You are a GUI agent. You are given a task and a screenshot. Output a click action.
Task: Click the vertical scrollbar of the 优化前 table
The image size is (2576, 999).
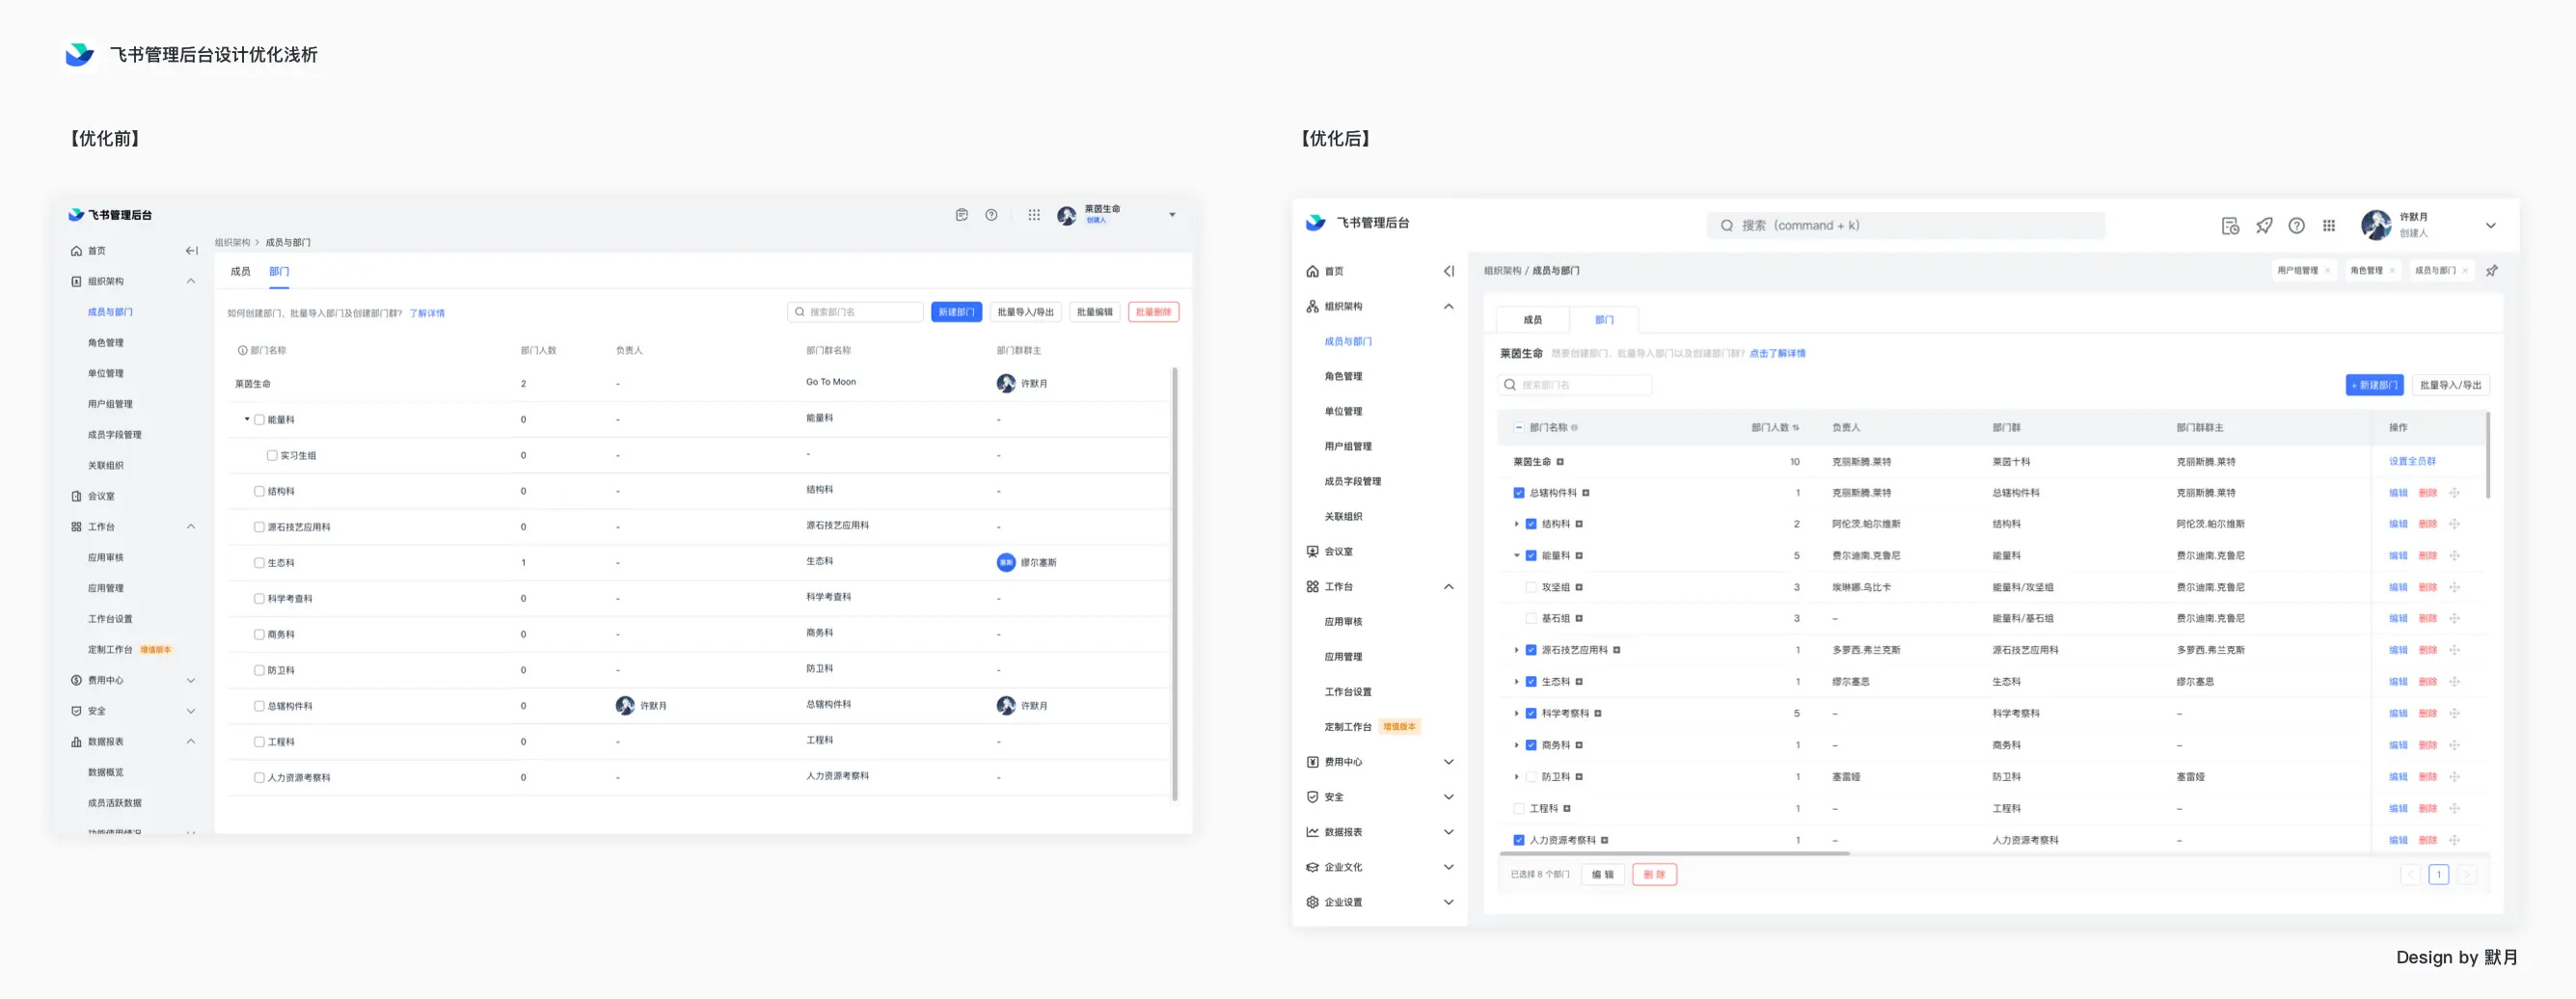click(x=1174, y=584)
